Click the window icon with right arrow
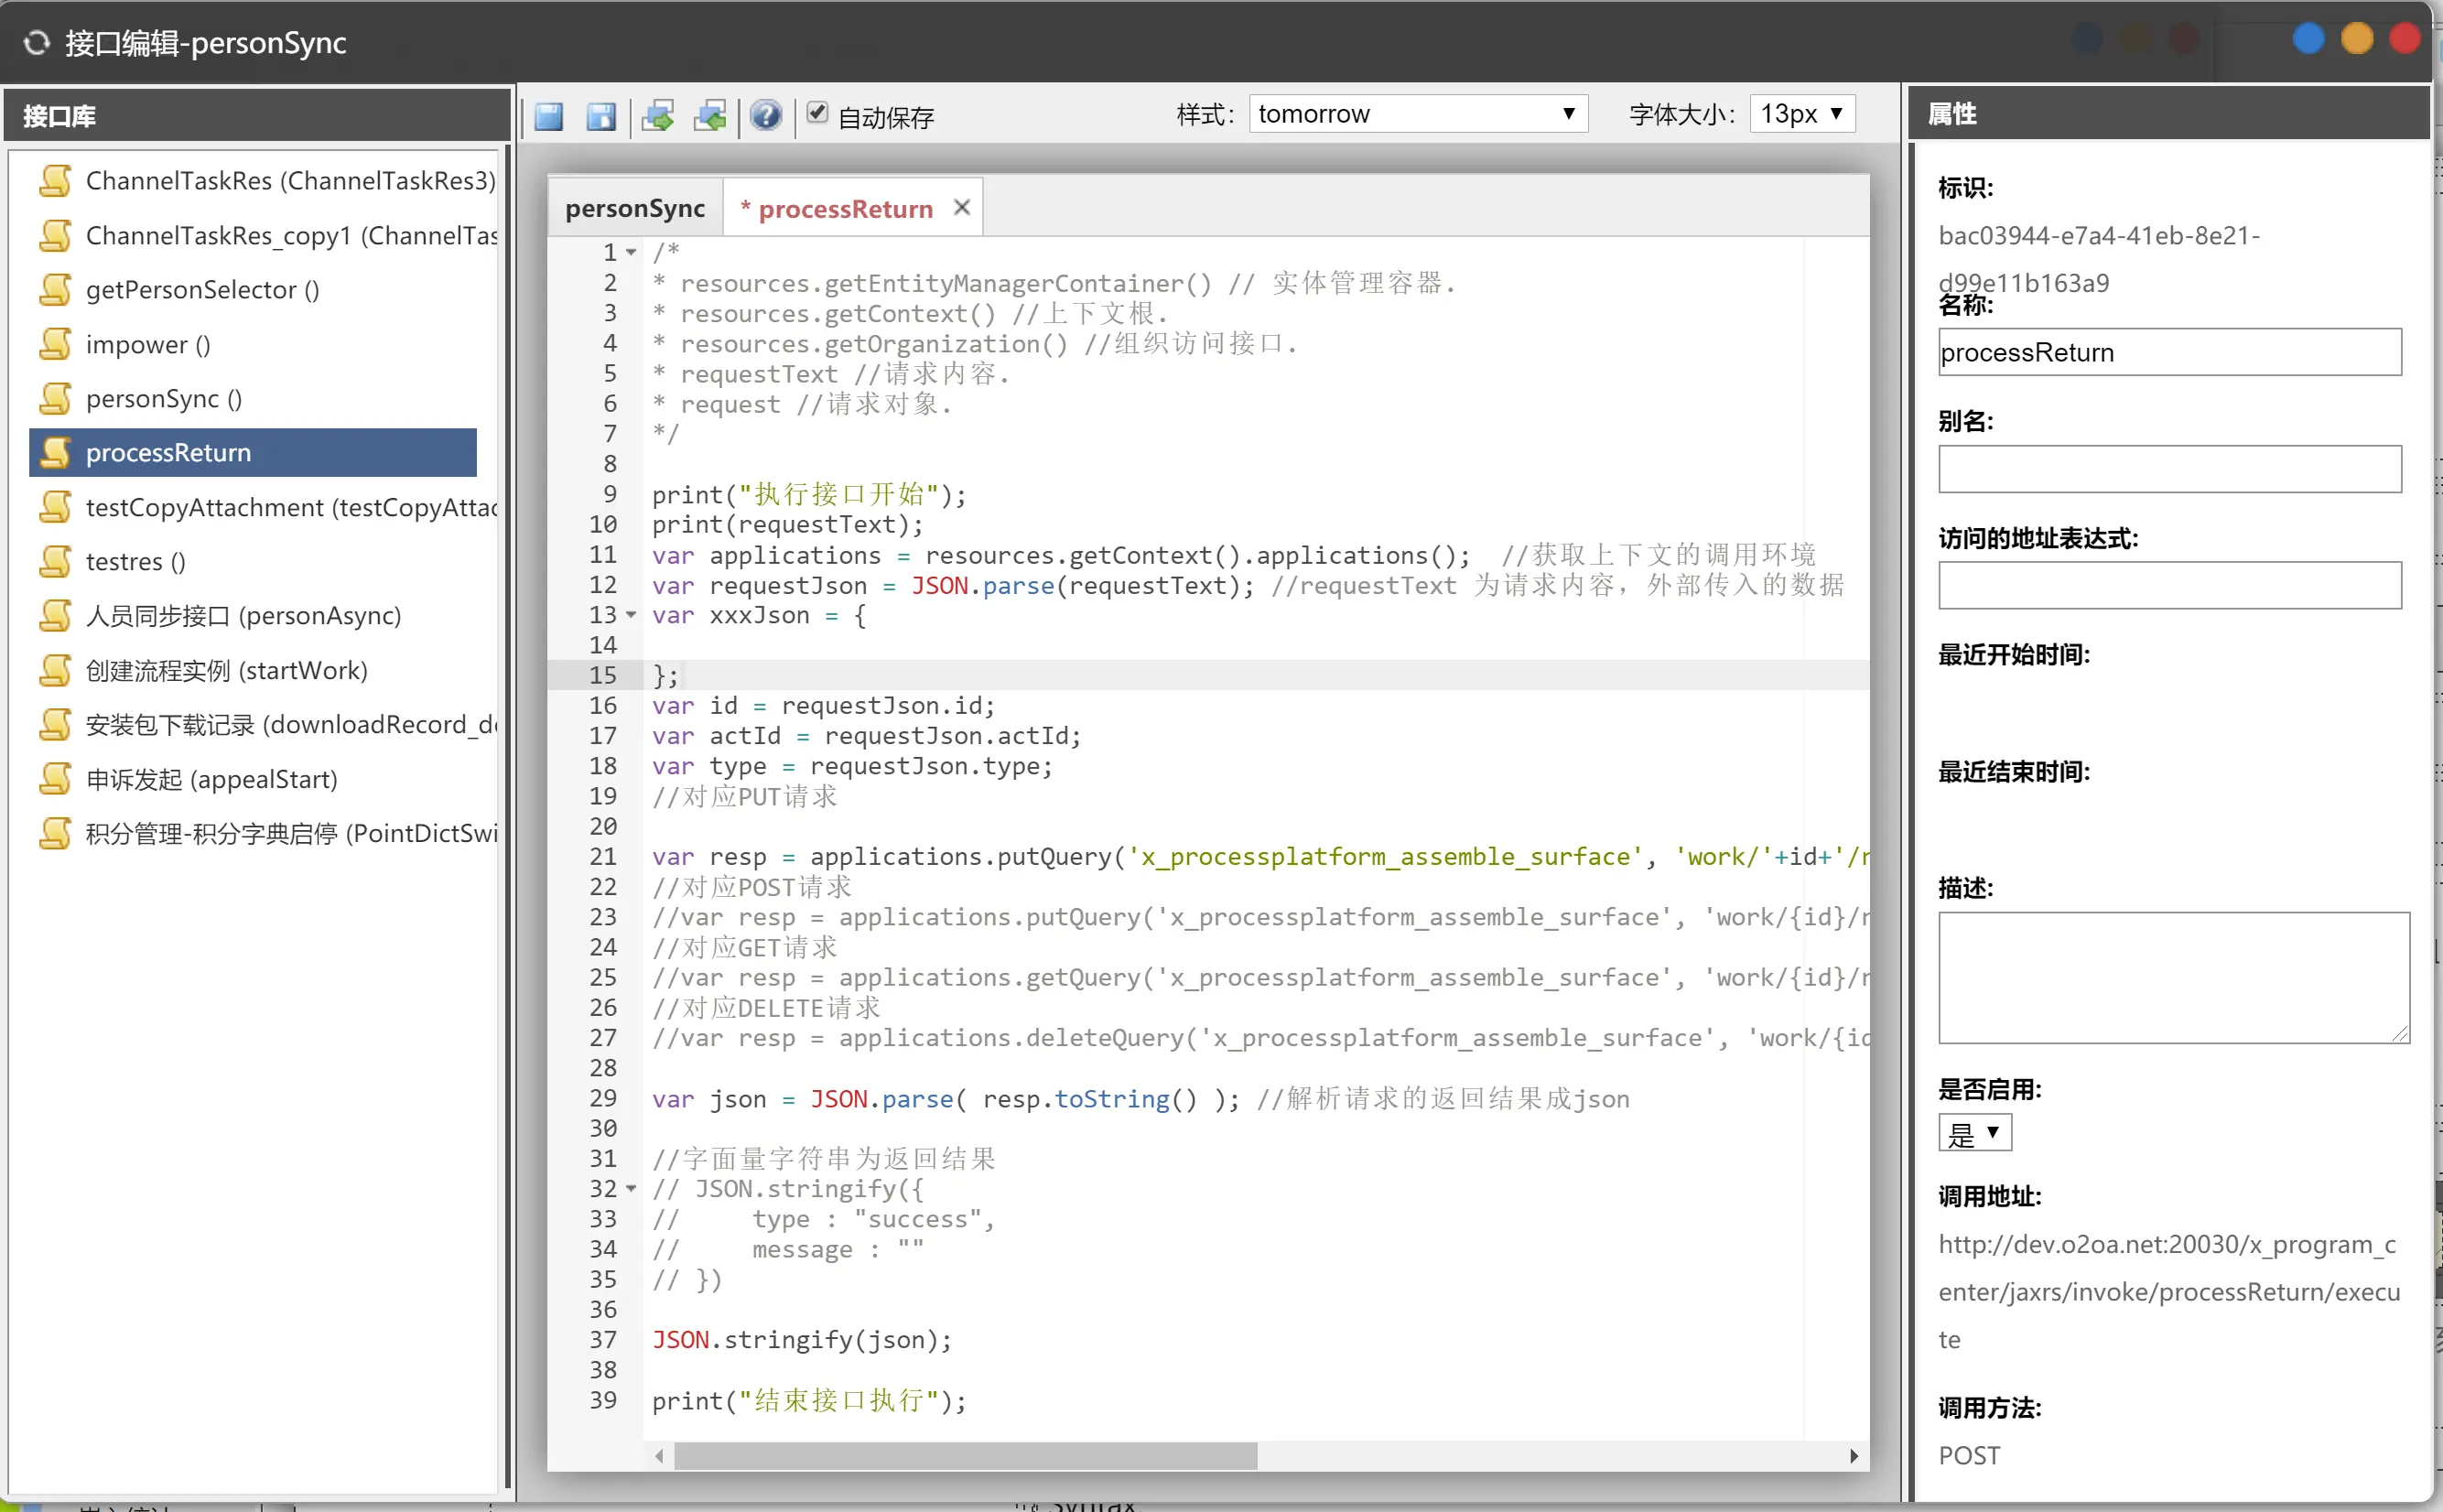Viewport: 2443px width, 1512px height. tap(658, 116)
